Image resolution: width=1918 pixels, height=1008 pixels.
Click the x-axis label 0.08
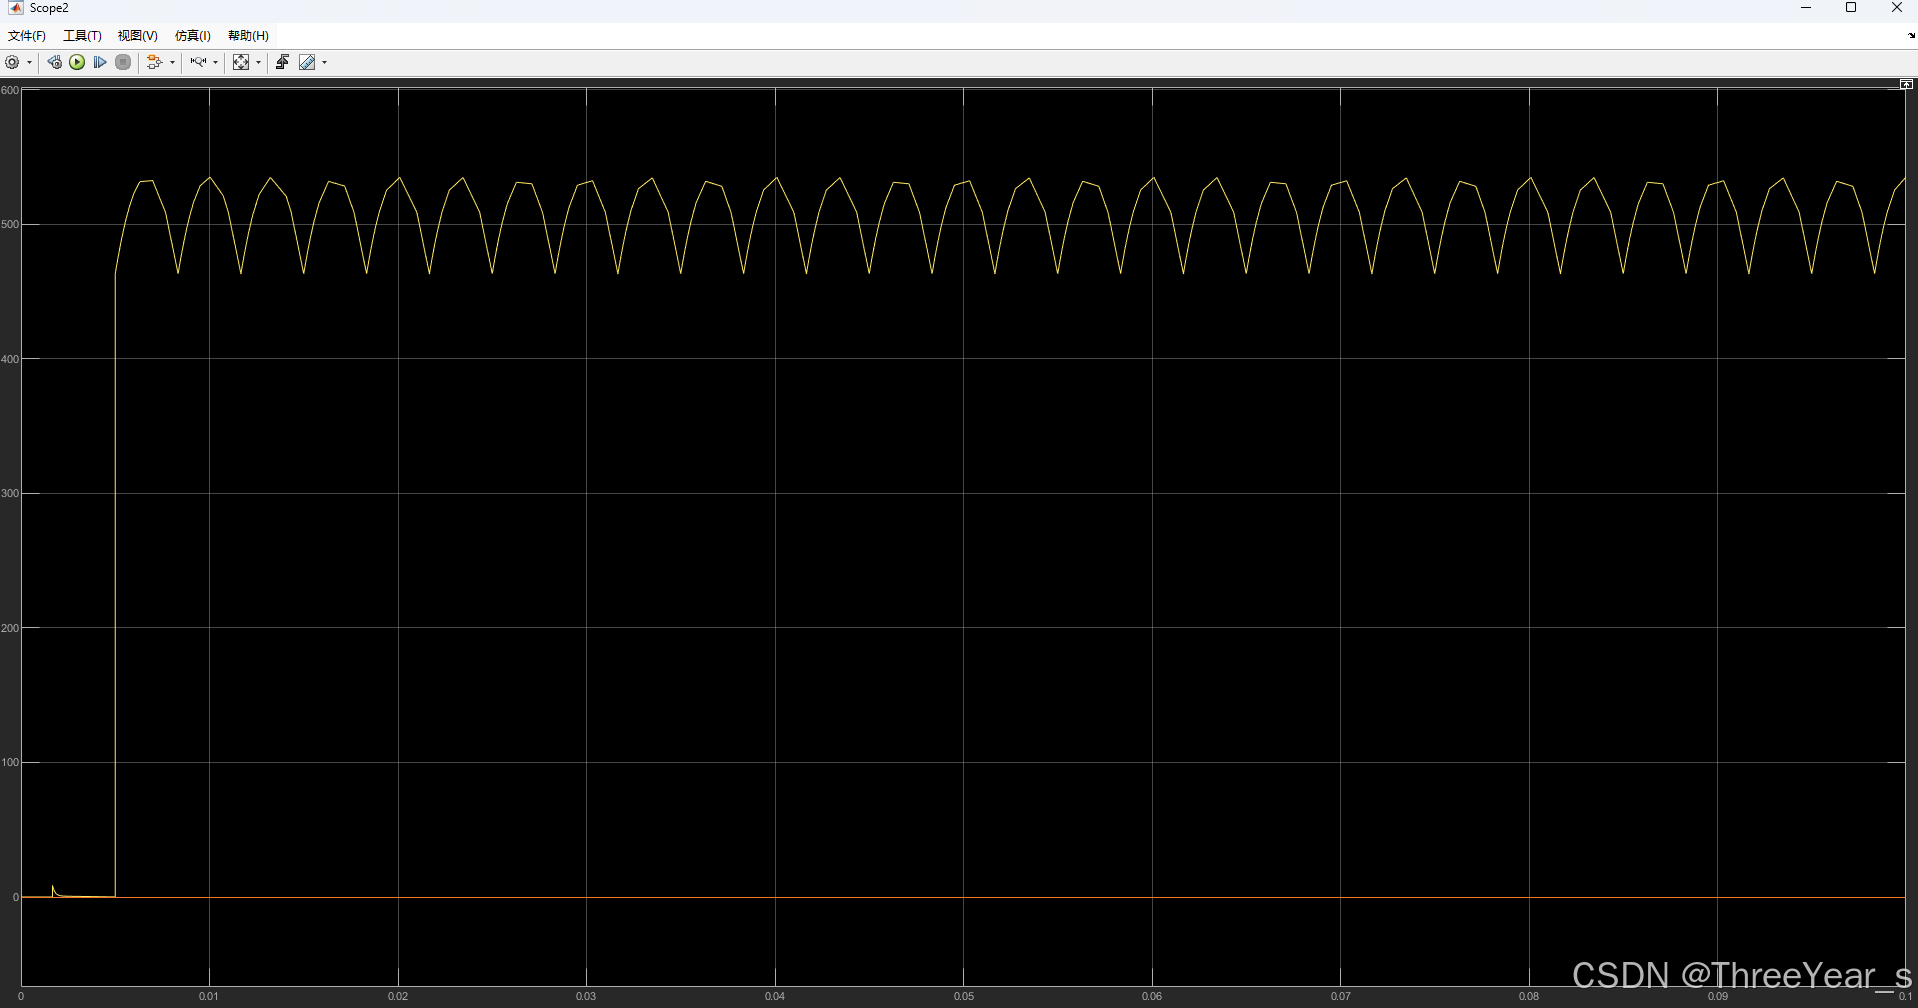click(x=1529, y=996)
